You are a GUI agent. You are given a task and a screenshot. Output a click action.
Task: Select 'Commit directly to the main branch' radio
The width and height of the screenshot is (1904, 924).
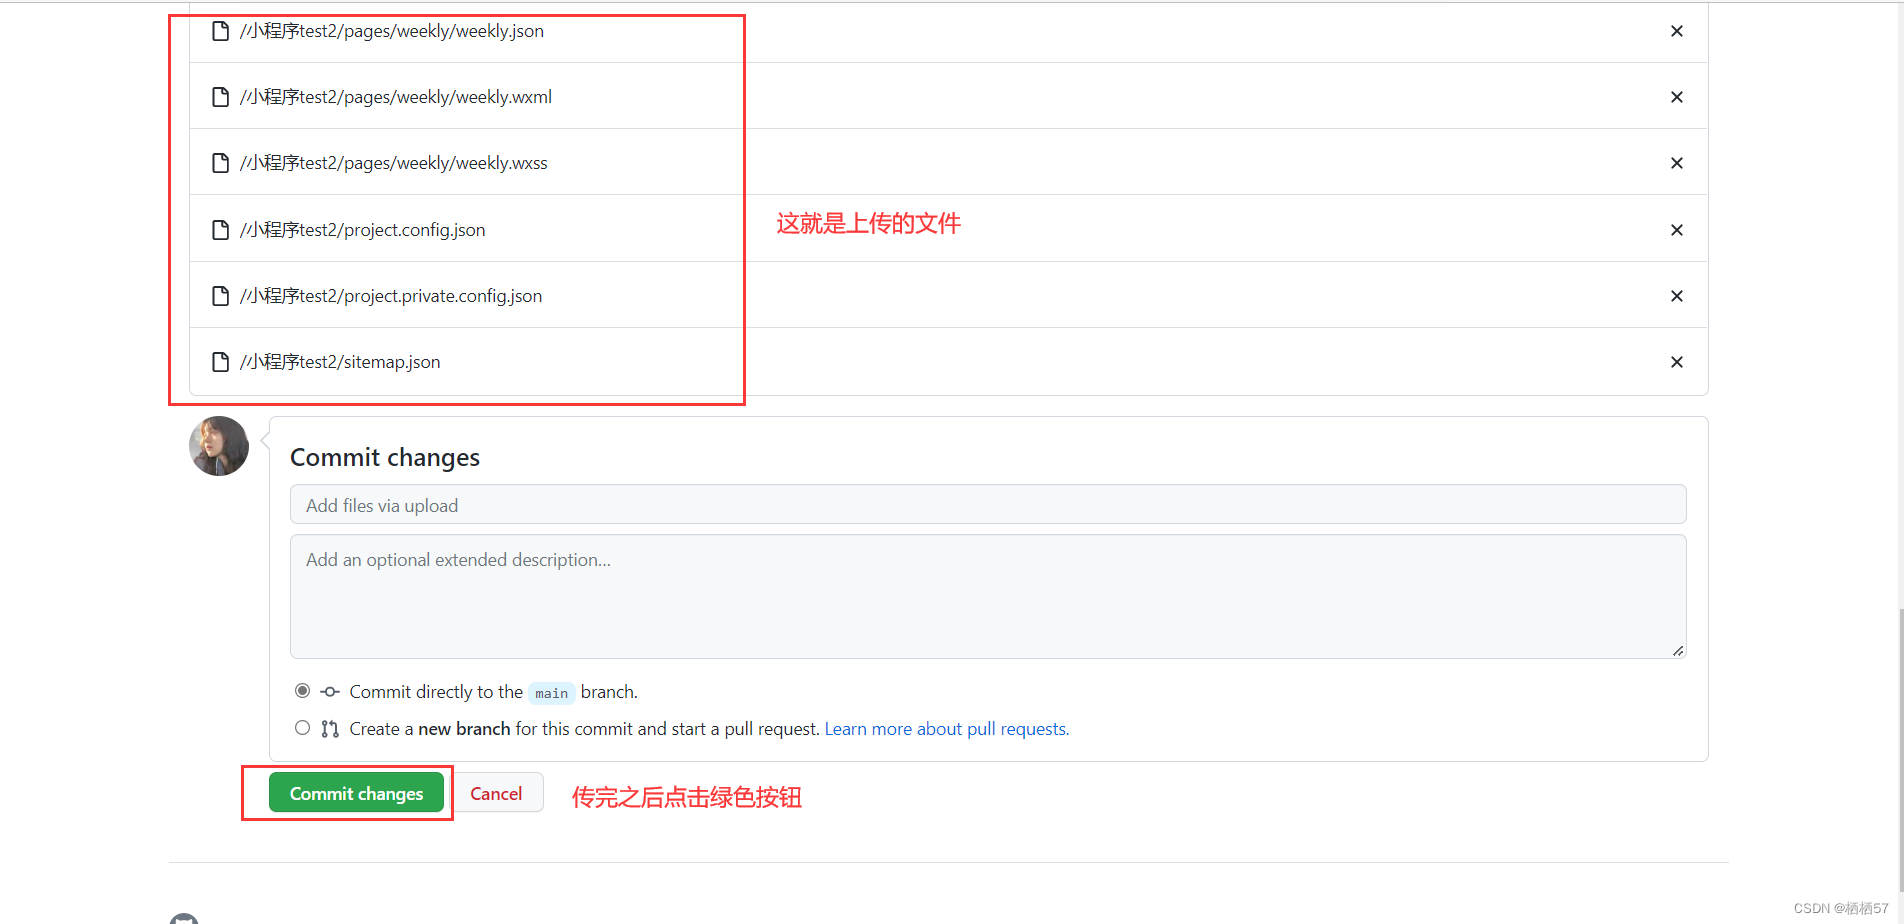[x=302, y=691]
